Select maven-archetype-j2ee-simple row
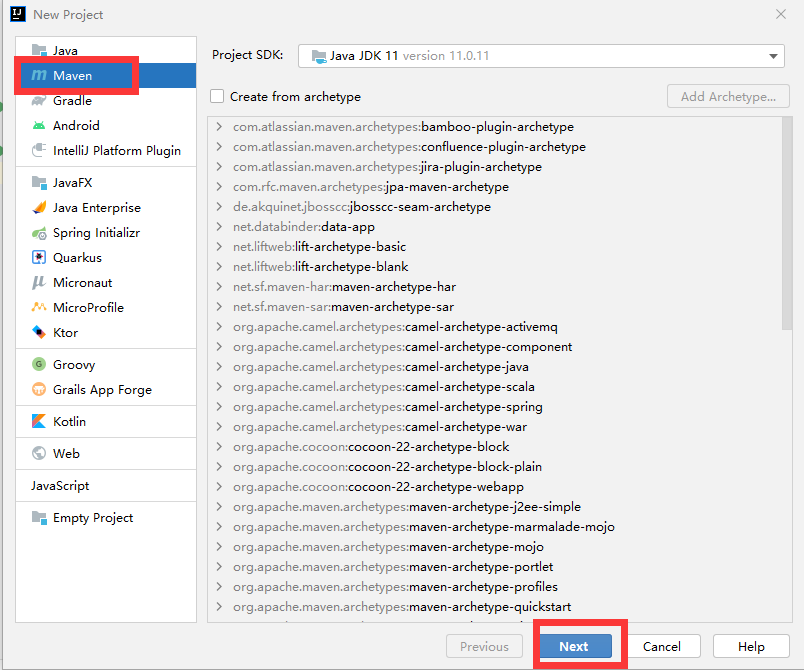The image size is (804, 670). [x=495, y=506]
